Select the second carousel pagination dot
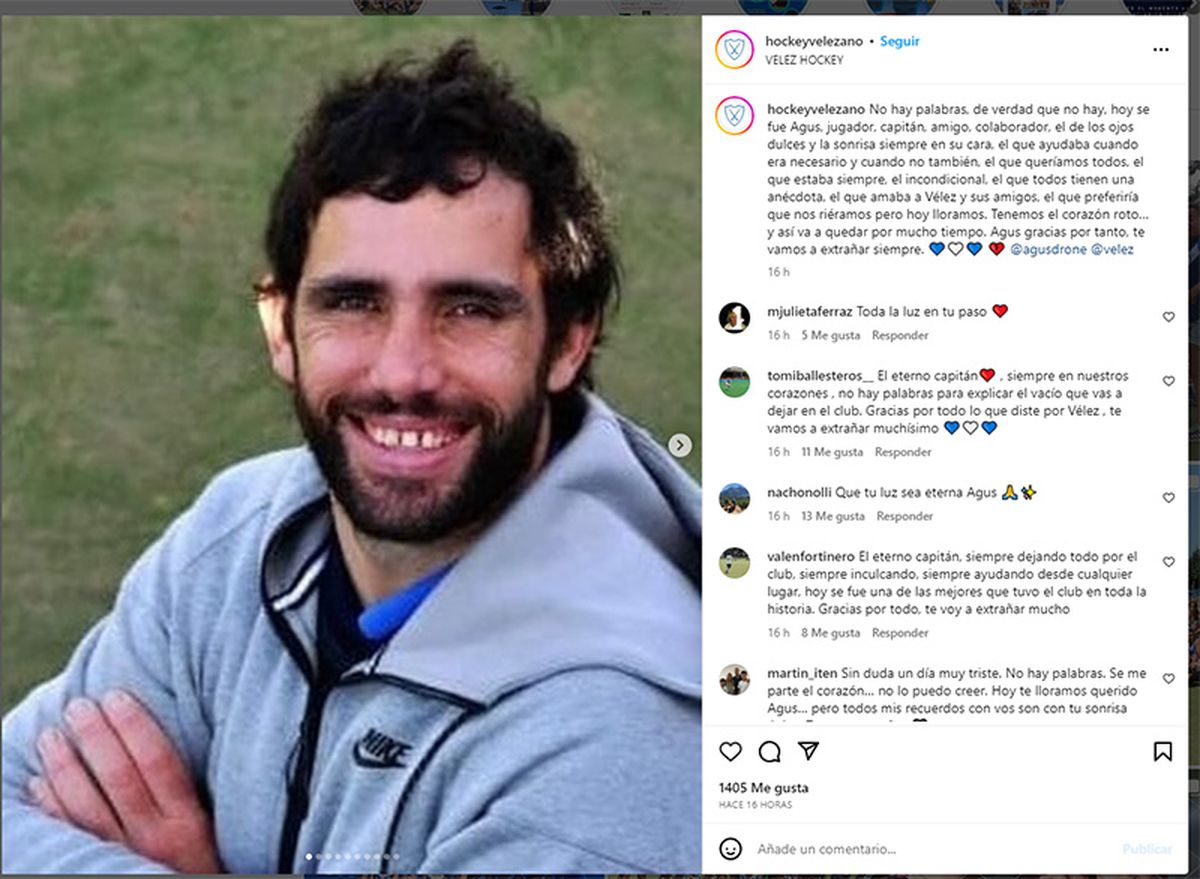1200x879 pixels. click(x=319, y=856)
